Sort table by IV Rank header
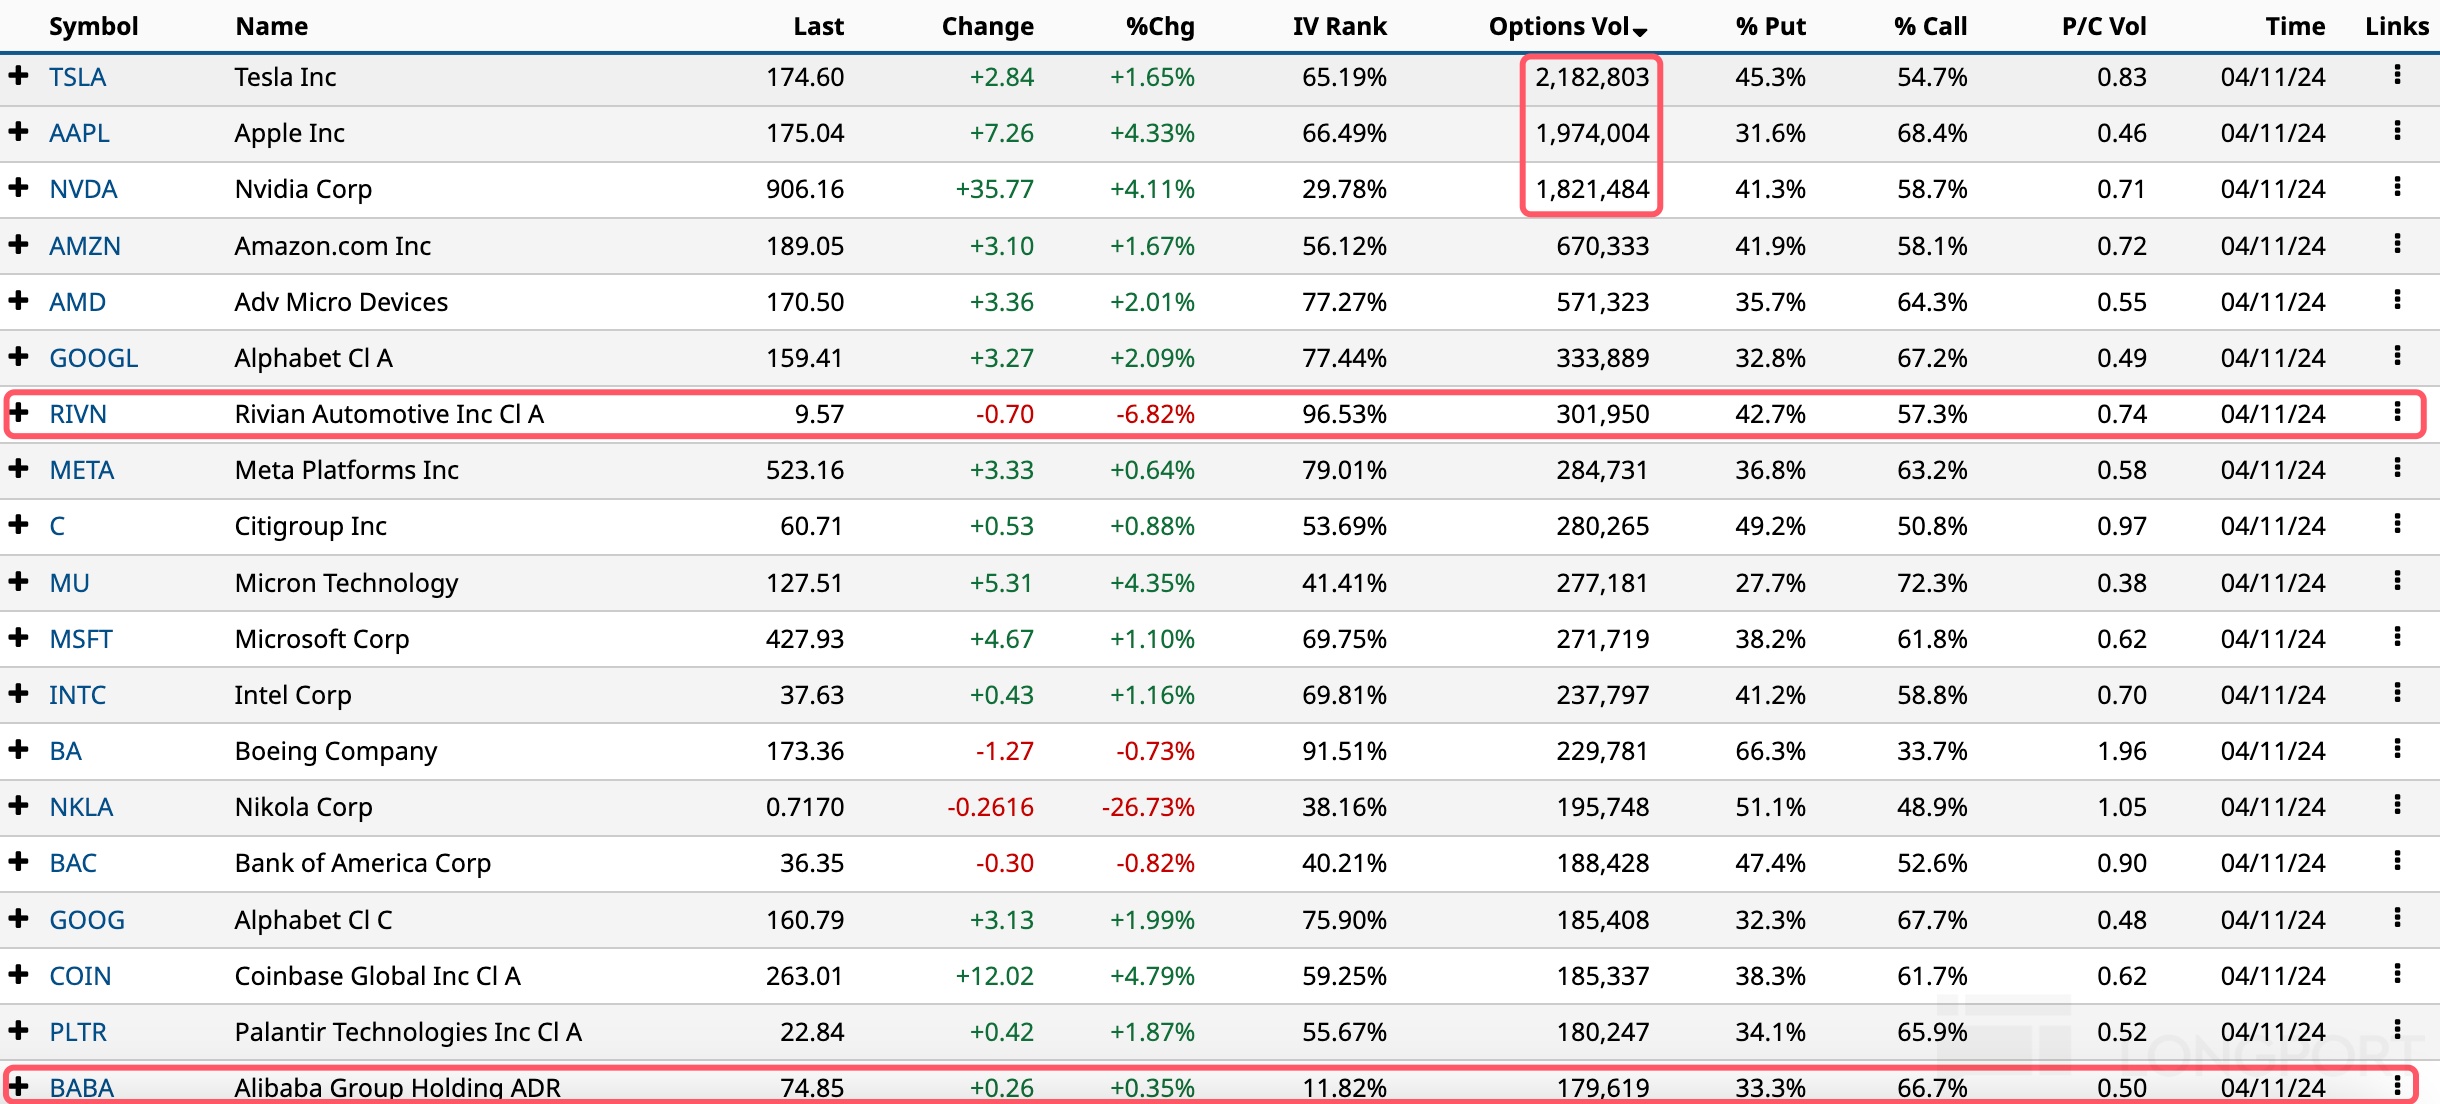 1339,27
